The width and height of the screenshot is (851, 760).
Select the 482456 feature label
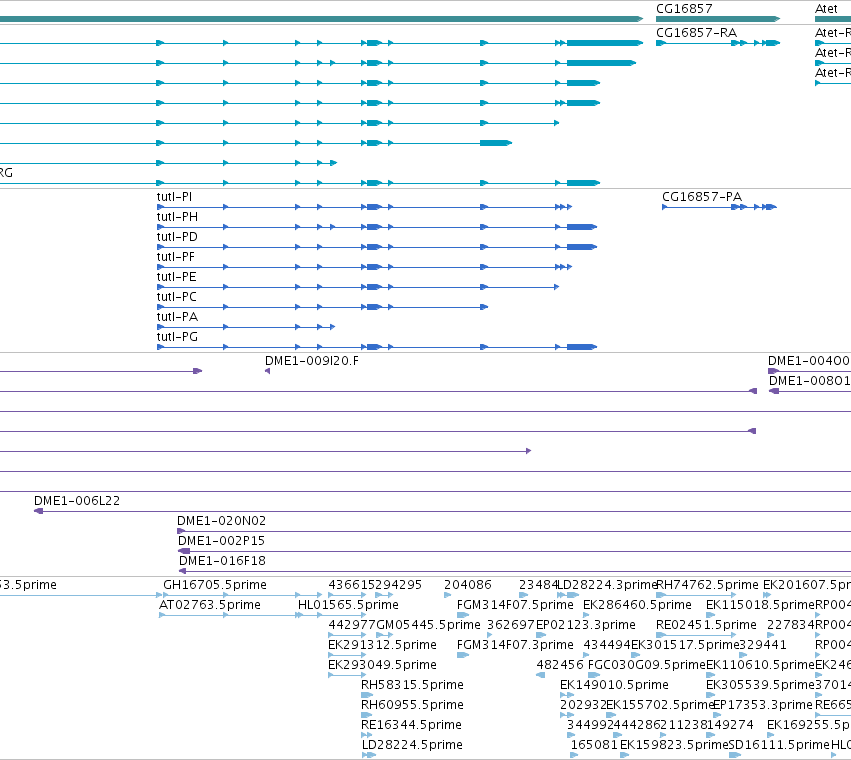click(x=560, y=664)
